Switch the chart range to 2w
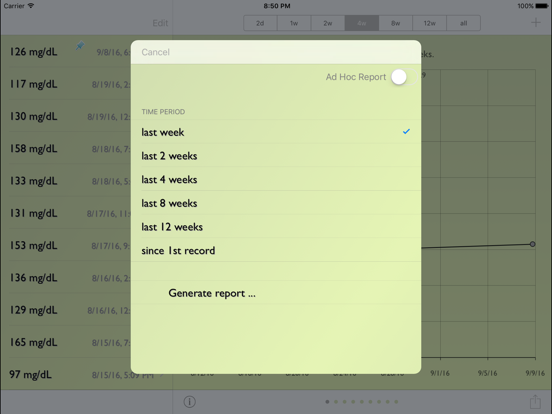552x414 pixels. coord(328,23)
